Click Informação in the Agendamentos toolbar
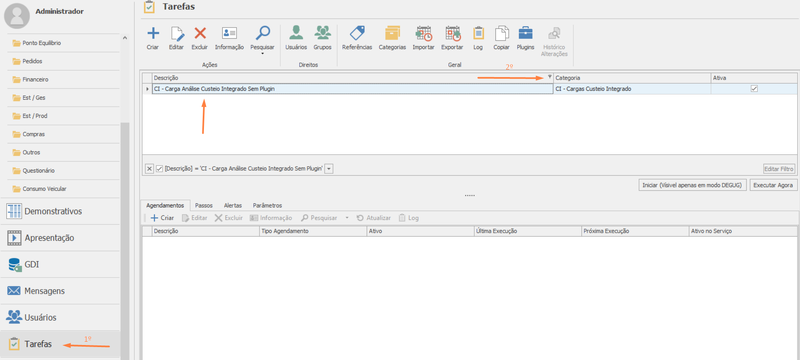Screen dimensions: 800x360 point(271,218)
